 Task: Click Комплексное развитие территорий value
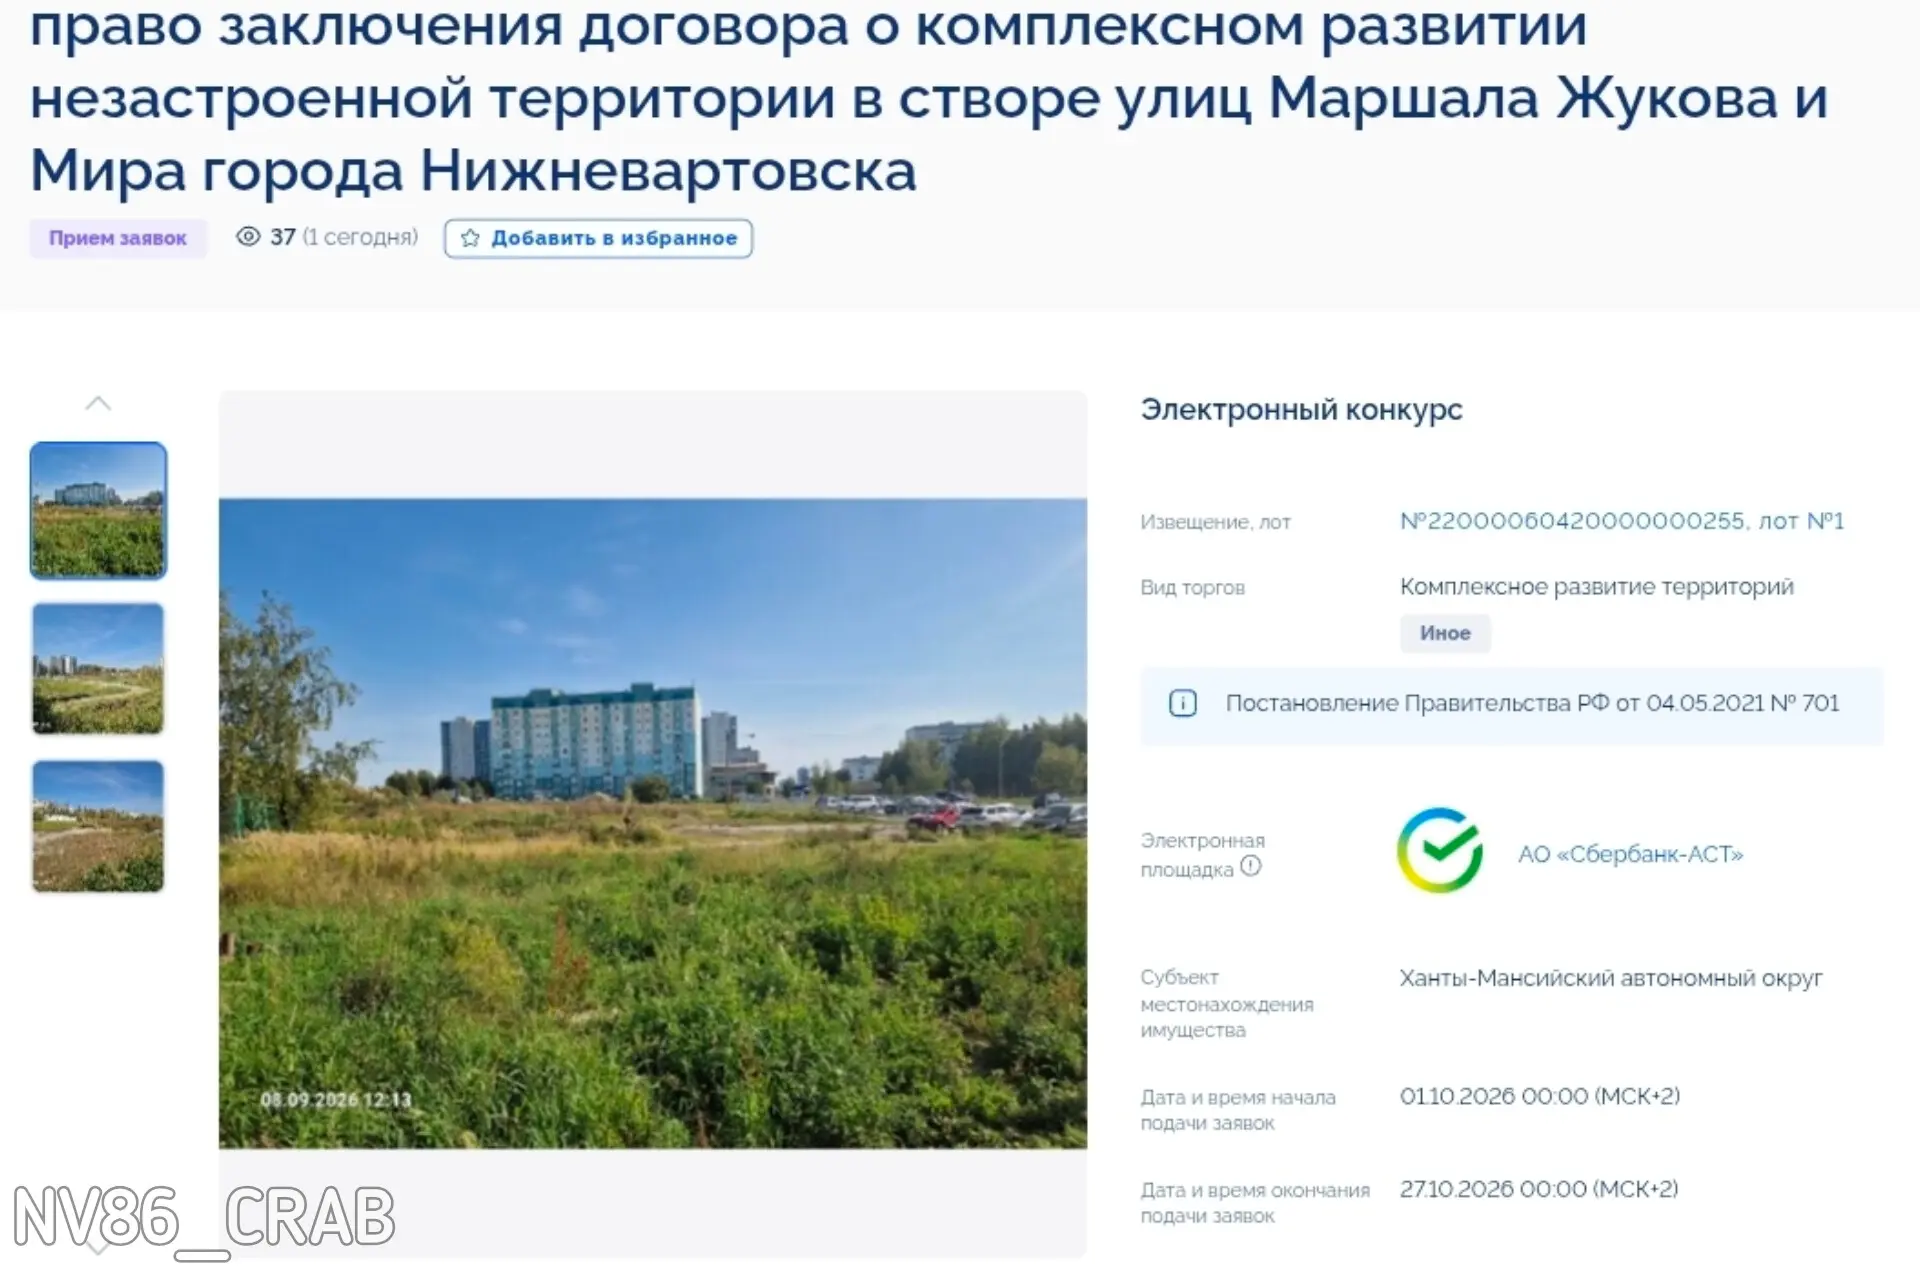point(1596,587)
